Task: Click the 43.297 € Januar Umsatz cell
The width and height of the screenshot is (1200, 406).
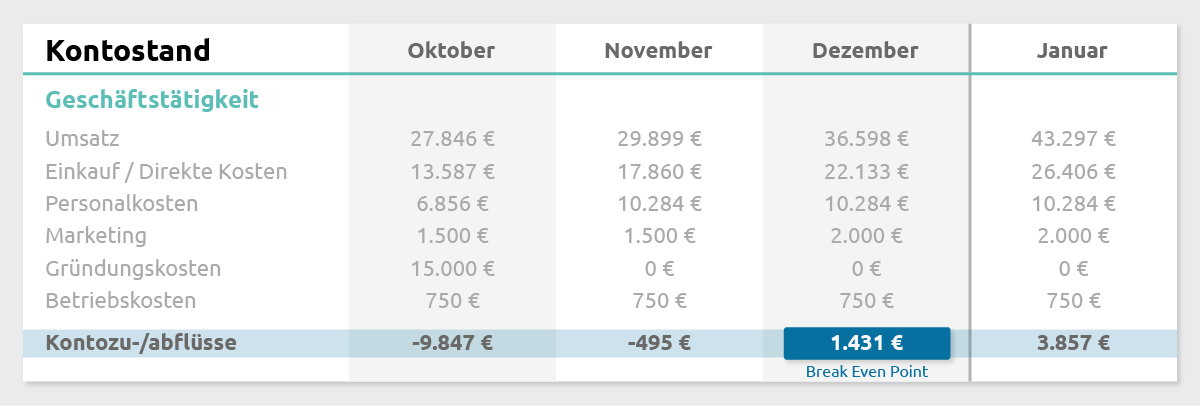Action: pyautogui.click(x=1073, y=139)
